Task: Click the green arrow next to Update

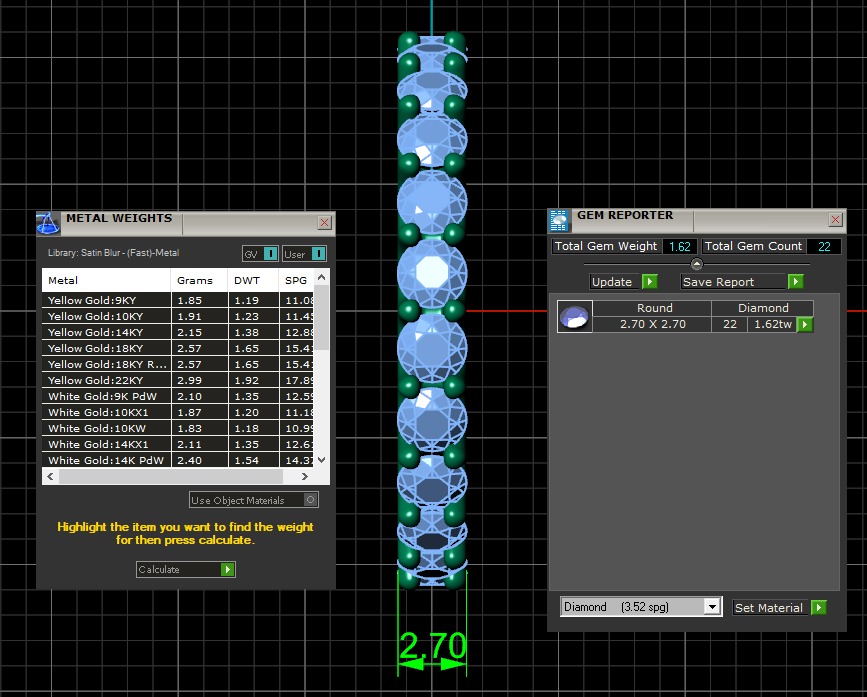Action: (x=650, y=282)
